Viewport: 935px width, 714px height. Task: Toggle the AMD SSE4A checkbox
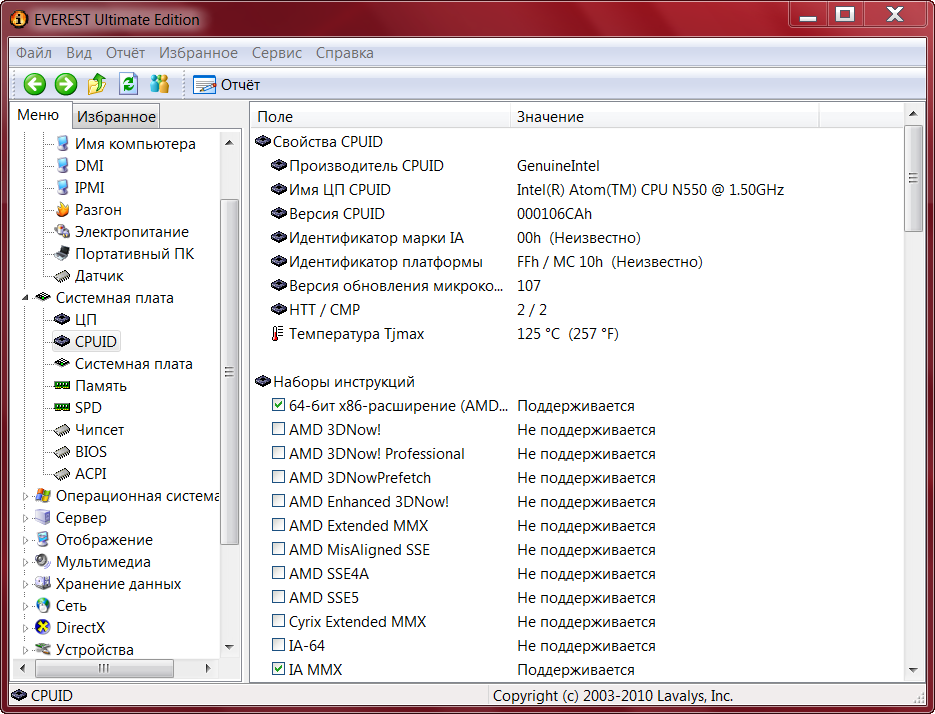(x=278, y=573)
